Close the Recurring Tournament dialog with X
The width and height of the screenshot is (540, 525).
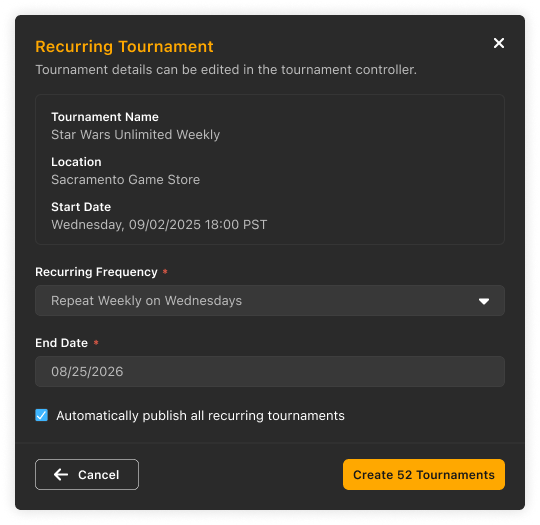[498, 43]
